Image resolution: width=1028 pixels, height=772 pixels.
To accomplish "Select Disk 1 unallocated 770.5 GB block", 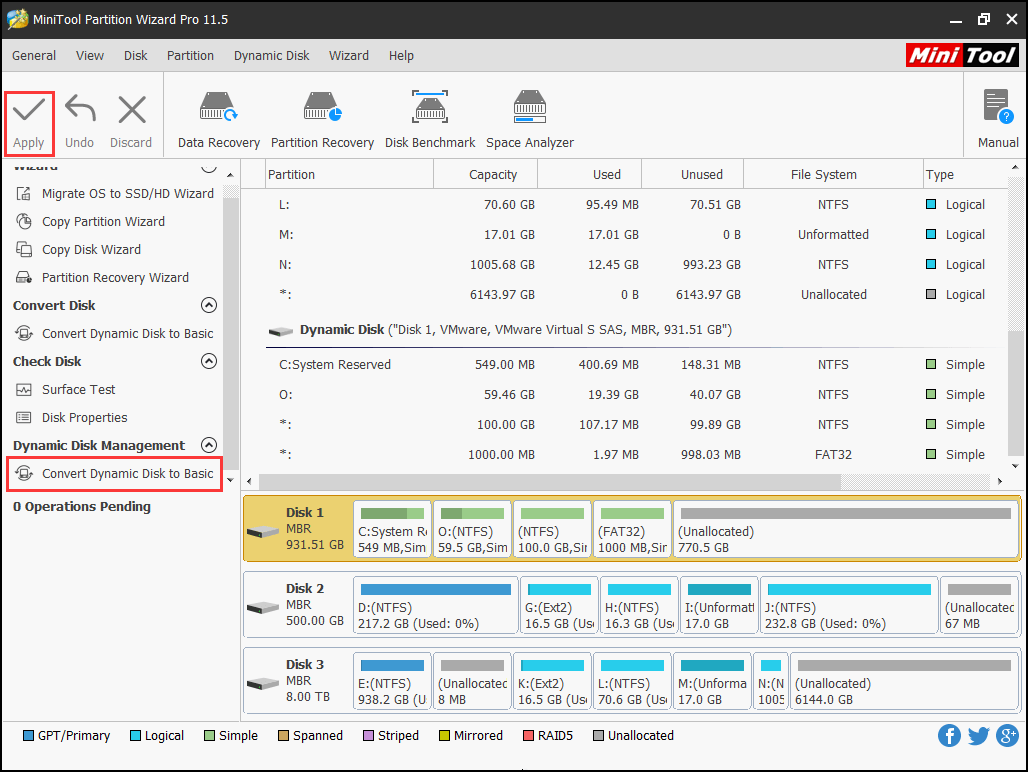I will [846, 530].
